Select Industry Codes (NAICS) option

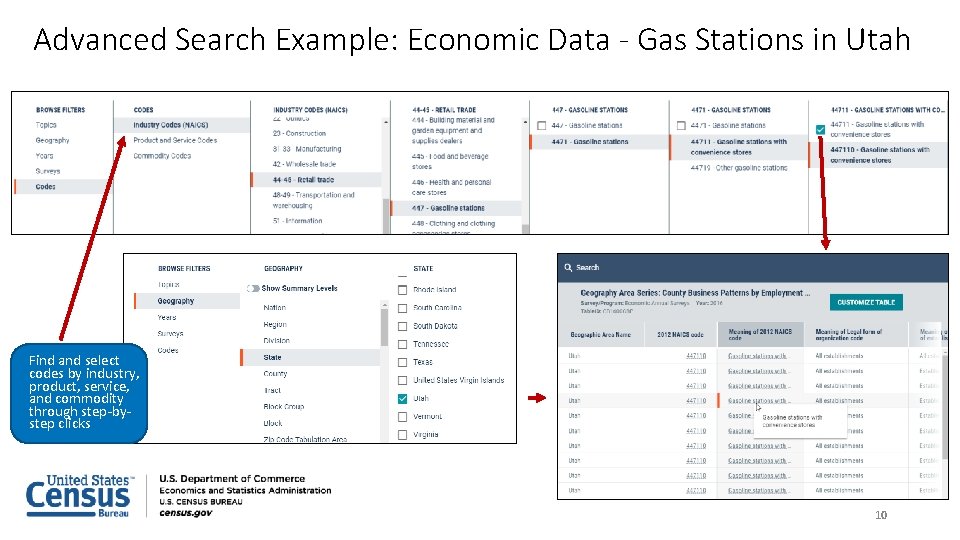(x=171, y=125)
